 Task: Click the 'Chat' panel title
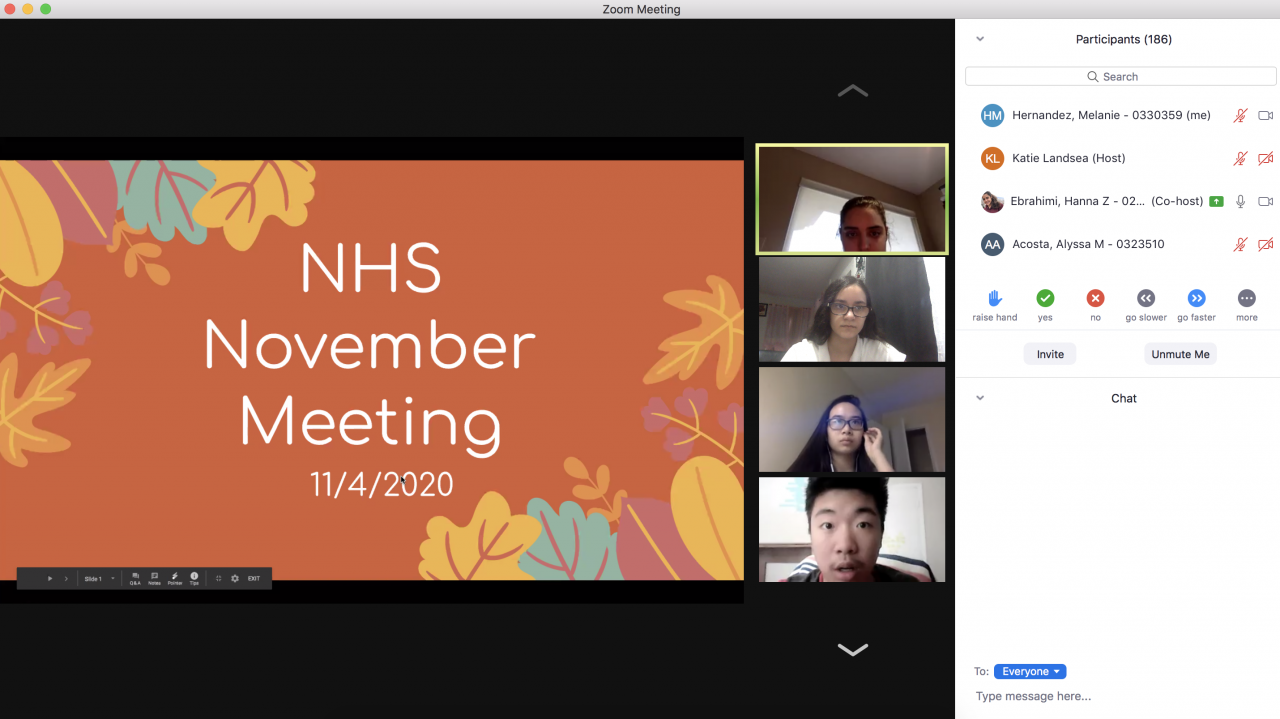(x=1124, y=398)
